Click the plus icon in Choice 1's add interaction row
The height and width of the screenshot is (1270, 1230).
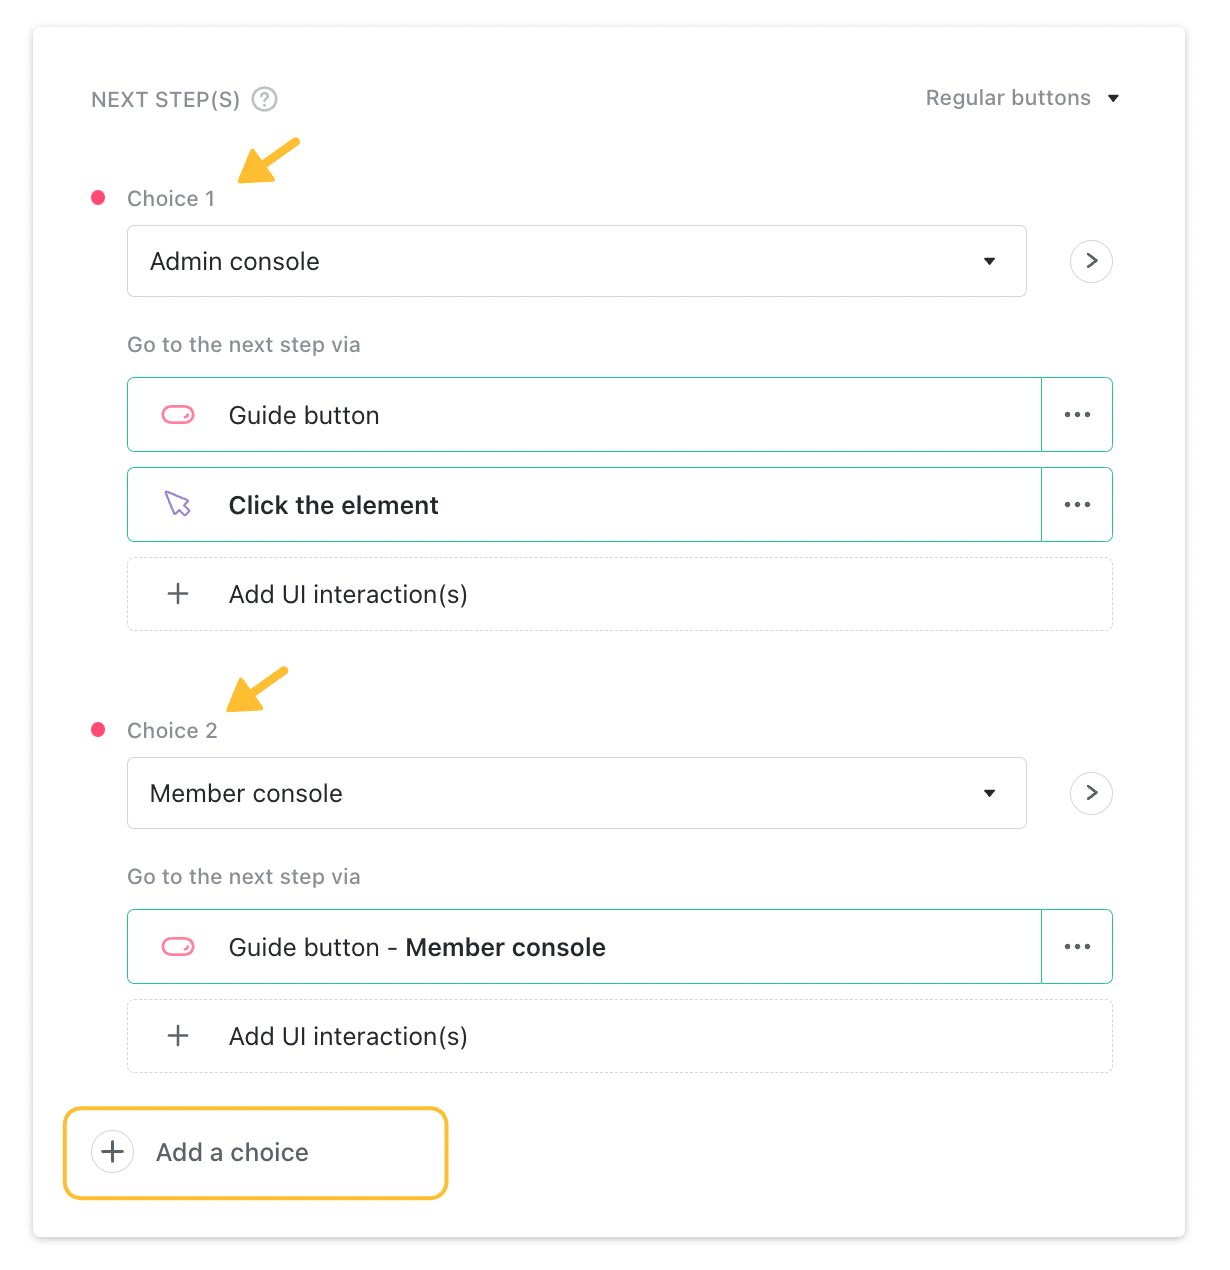(178, 594)
